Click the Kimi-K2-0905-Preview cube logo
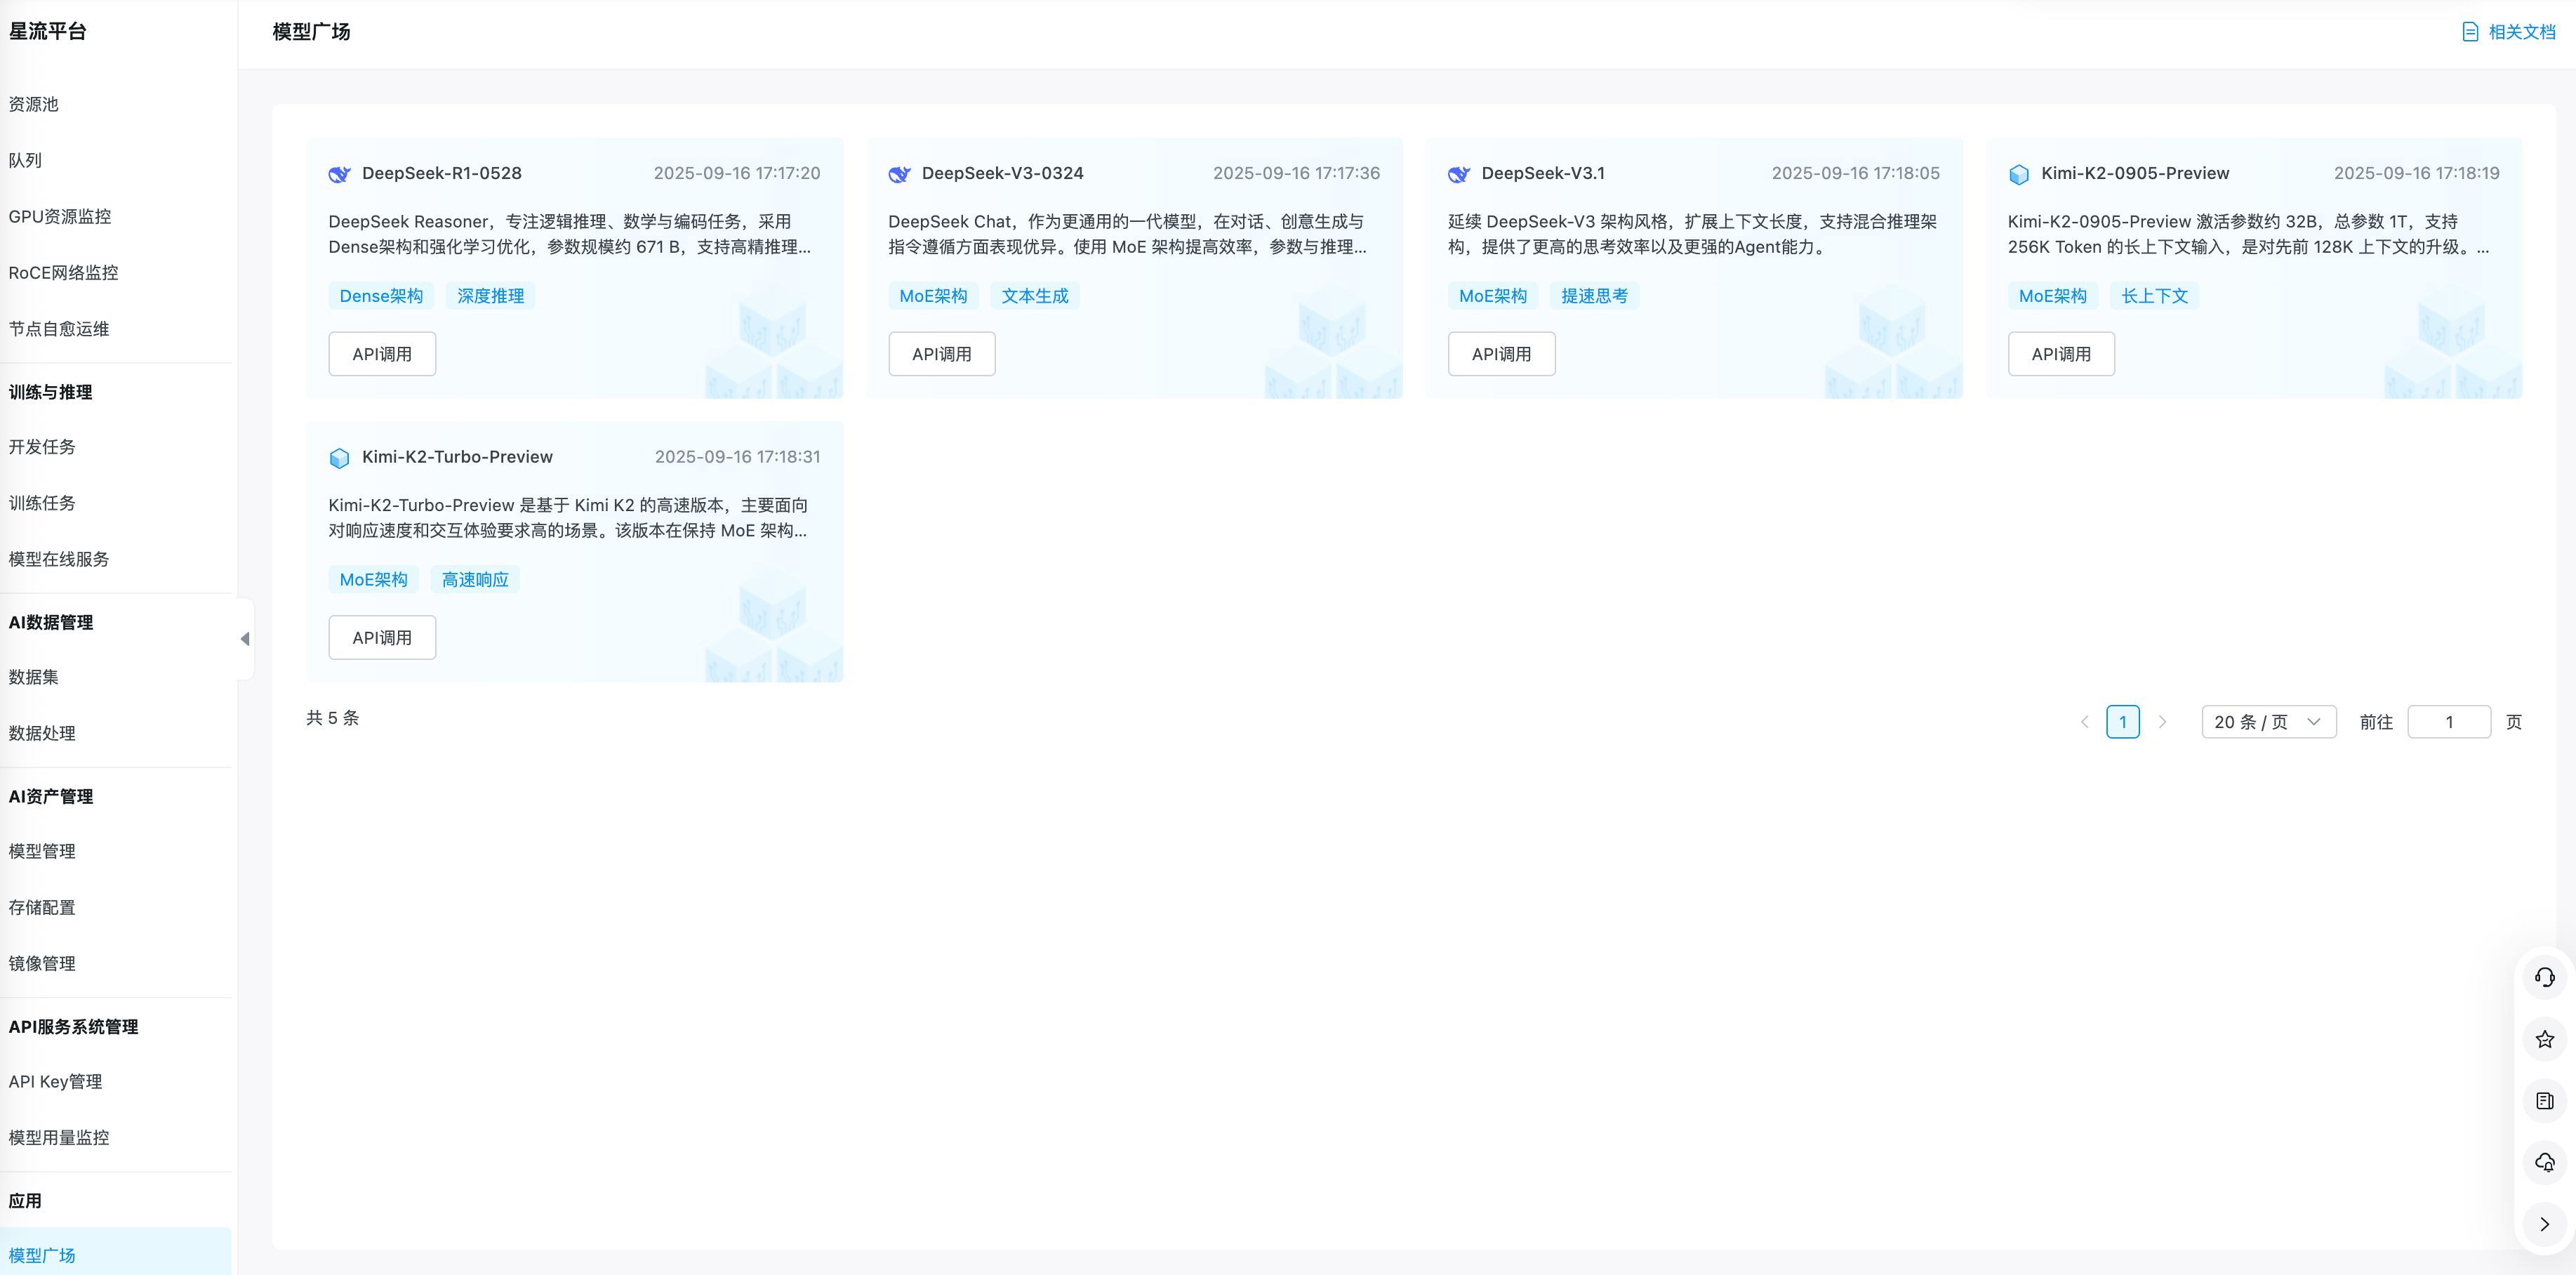Viewport: 2576px width, 1275px height. click(x=2018, y=174)
